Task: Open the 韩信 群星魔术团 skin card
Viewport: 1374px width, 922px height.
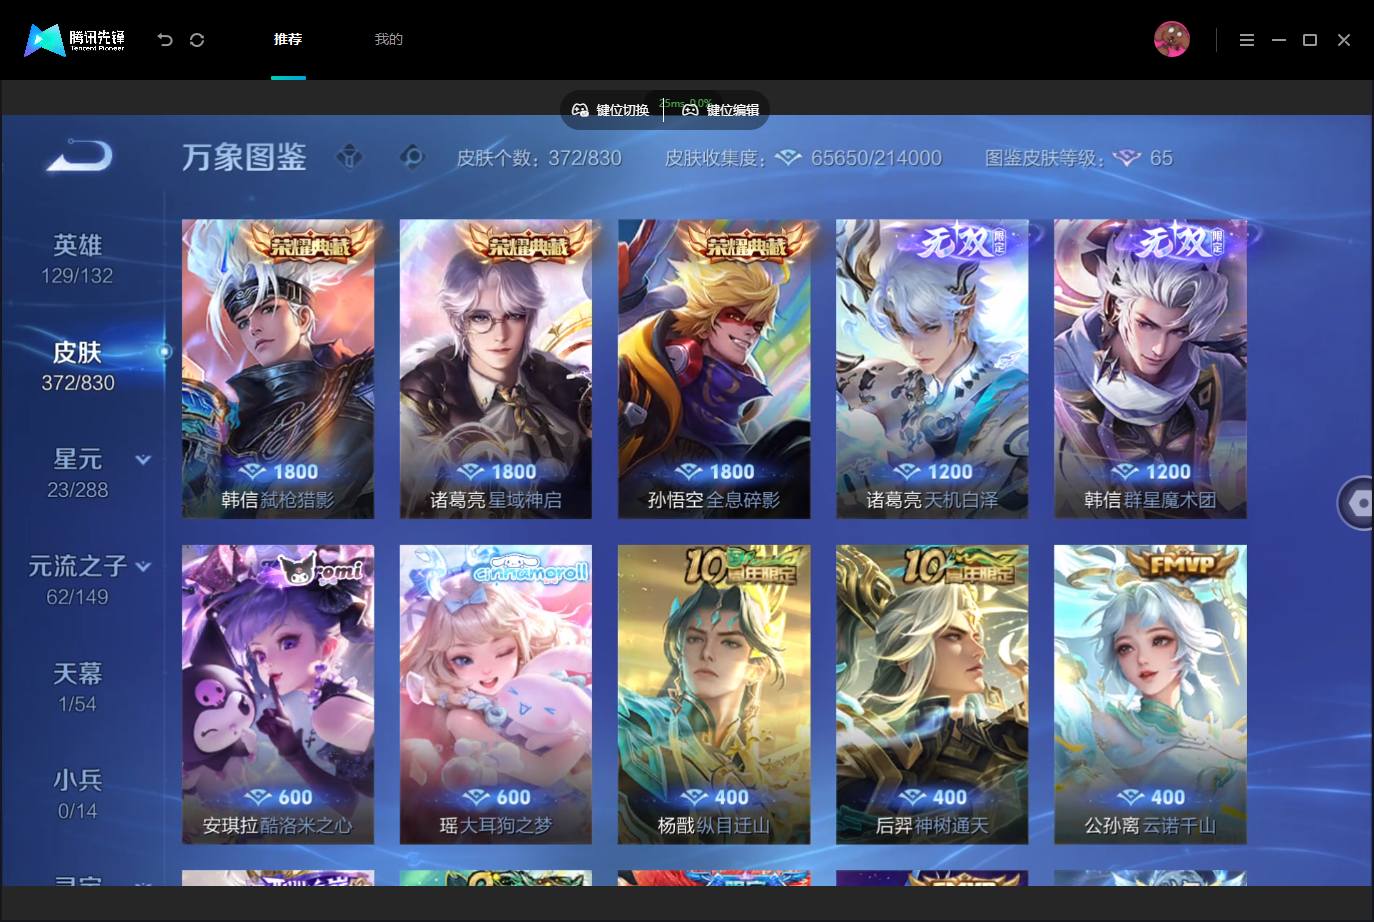Action: pyautogui.click(x=1150, y=369)
